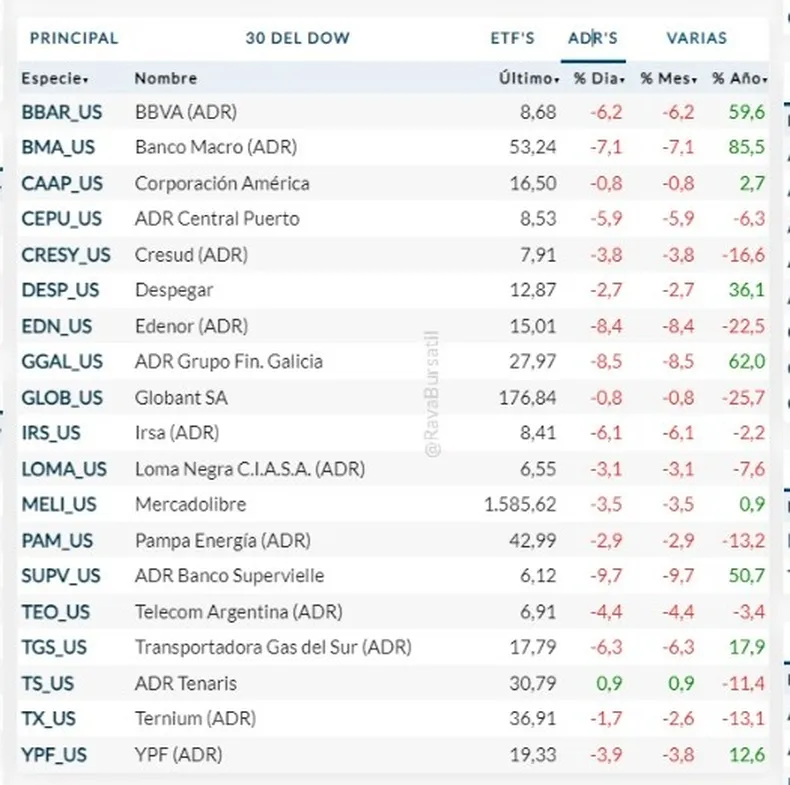The width and height of the screenshot is (790, 785).
Task: Go to the VARIAS tab
Action: tap(697, 39)
